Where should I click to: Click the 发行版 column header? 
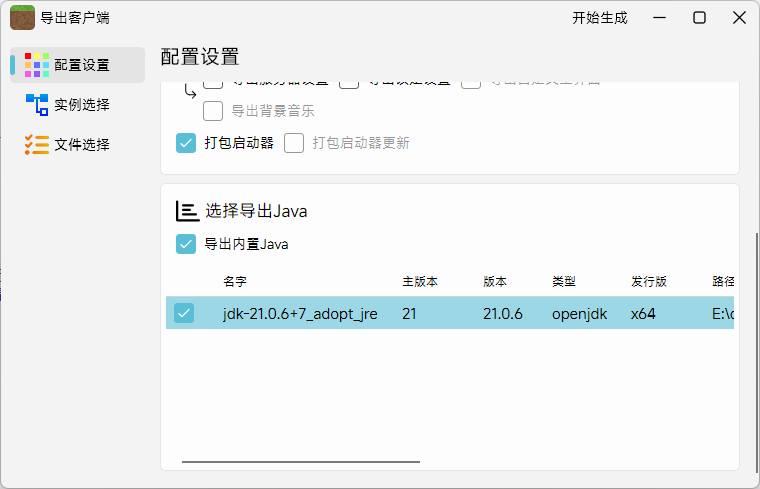(x=649, y=282)
